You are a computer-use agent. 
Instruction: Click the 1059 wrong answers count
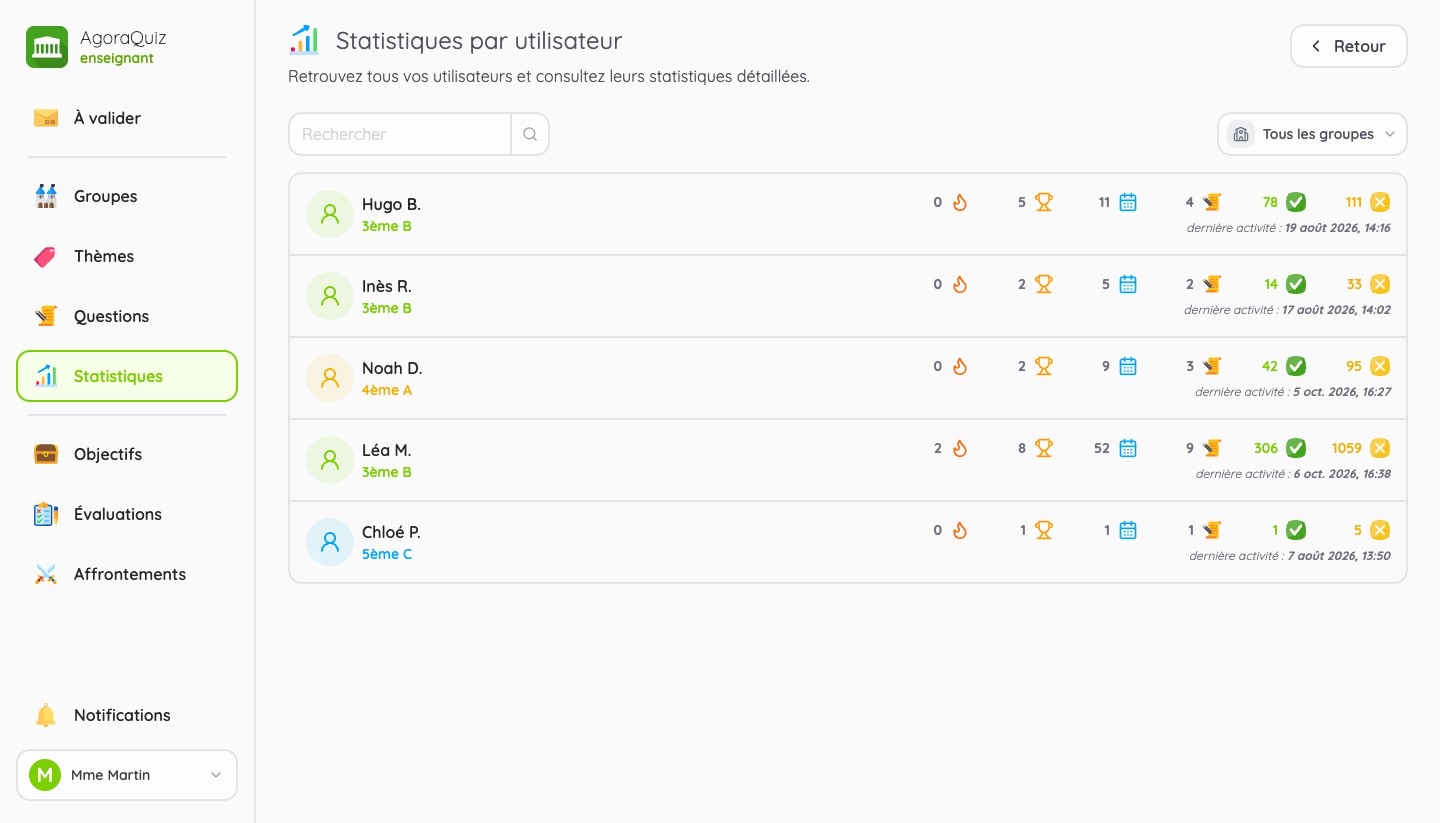[1346, 448]
